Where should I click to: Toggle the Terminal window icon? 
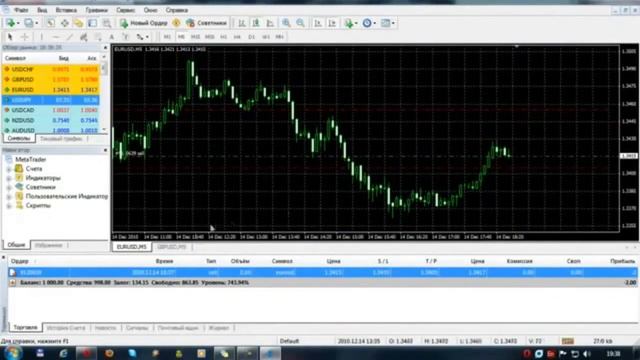(x=93, y=23)
